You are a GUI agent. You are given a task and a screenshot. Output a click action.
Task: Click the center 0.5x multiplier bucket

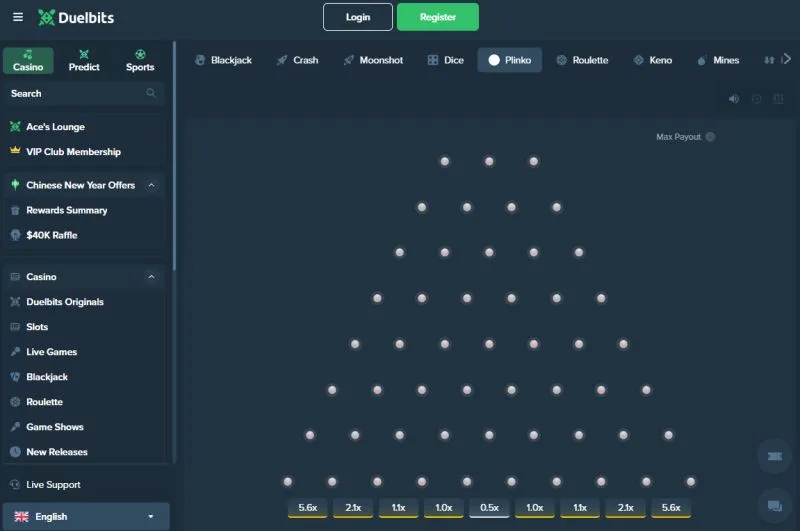(489, 508)
